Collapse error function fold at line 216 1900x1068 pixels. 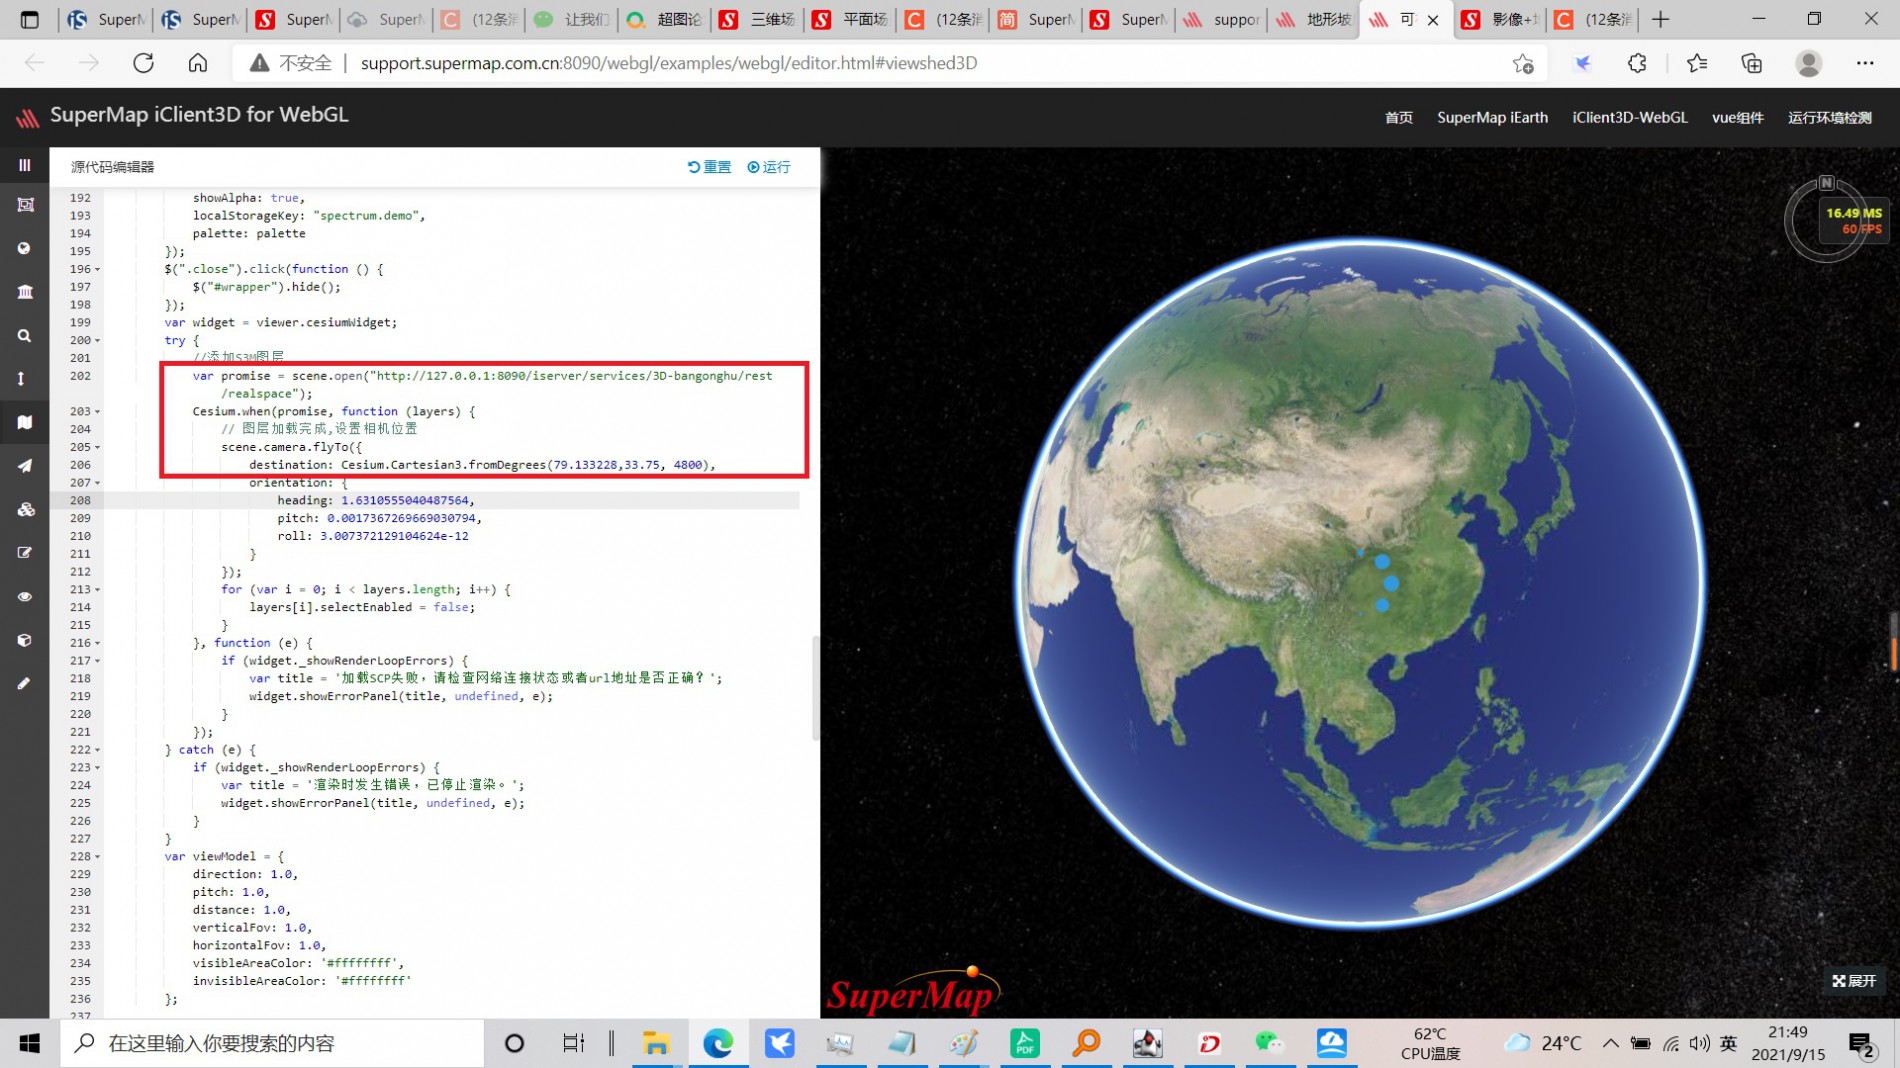[97, 643]
